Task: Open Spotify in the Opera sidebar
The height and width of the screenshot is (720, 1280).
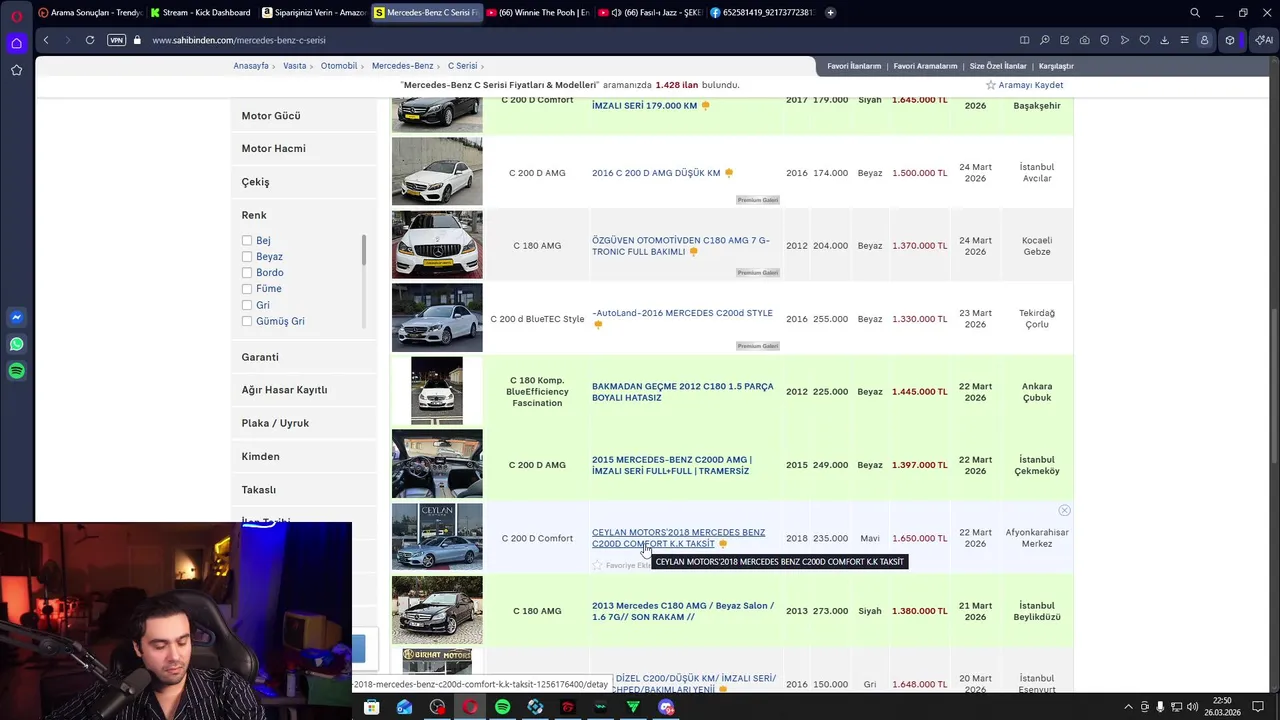Action: click(16, 371)
